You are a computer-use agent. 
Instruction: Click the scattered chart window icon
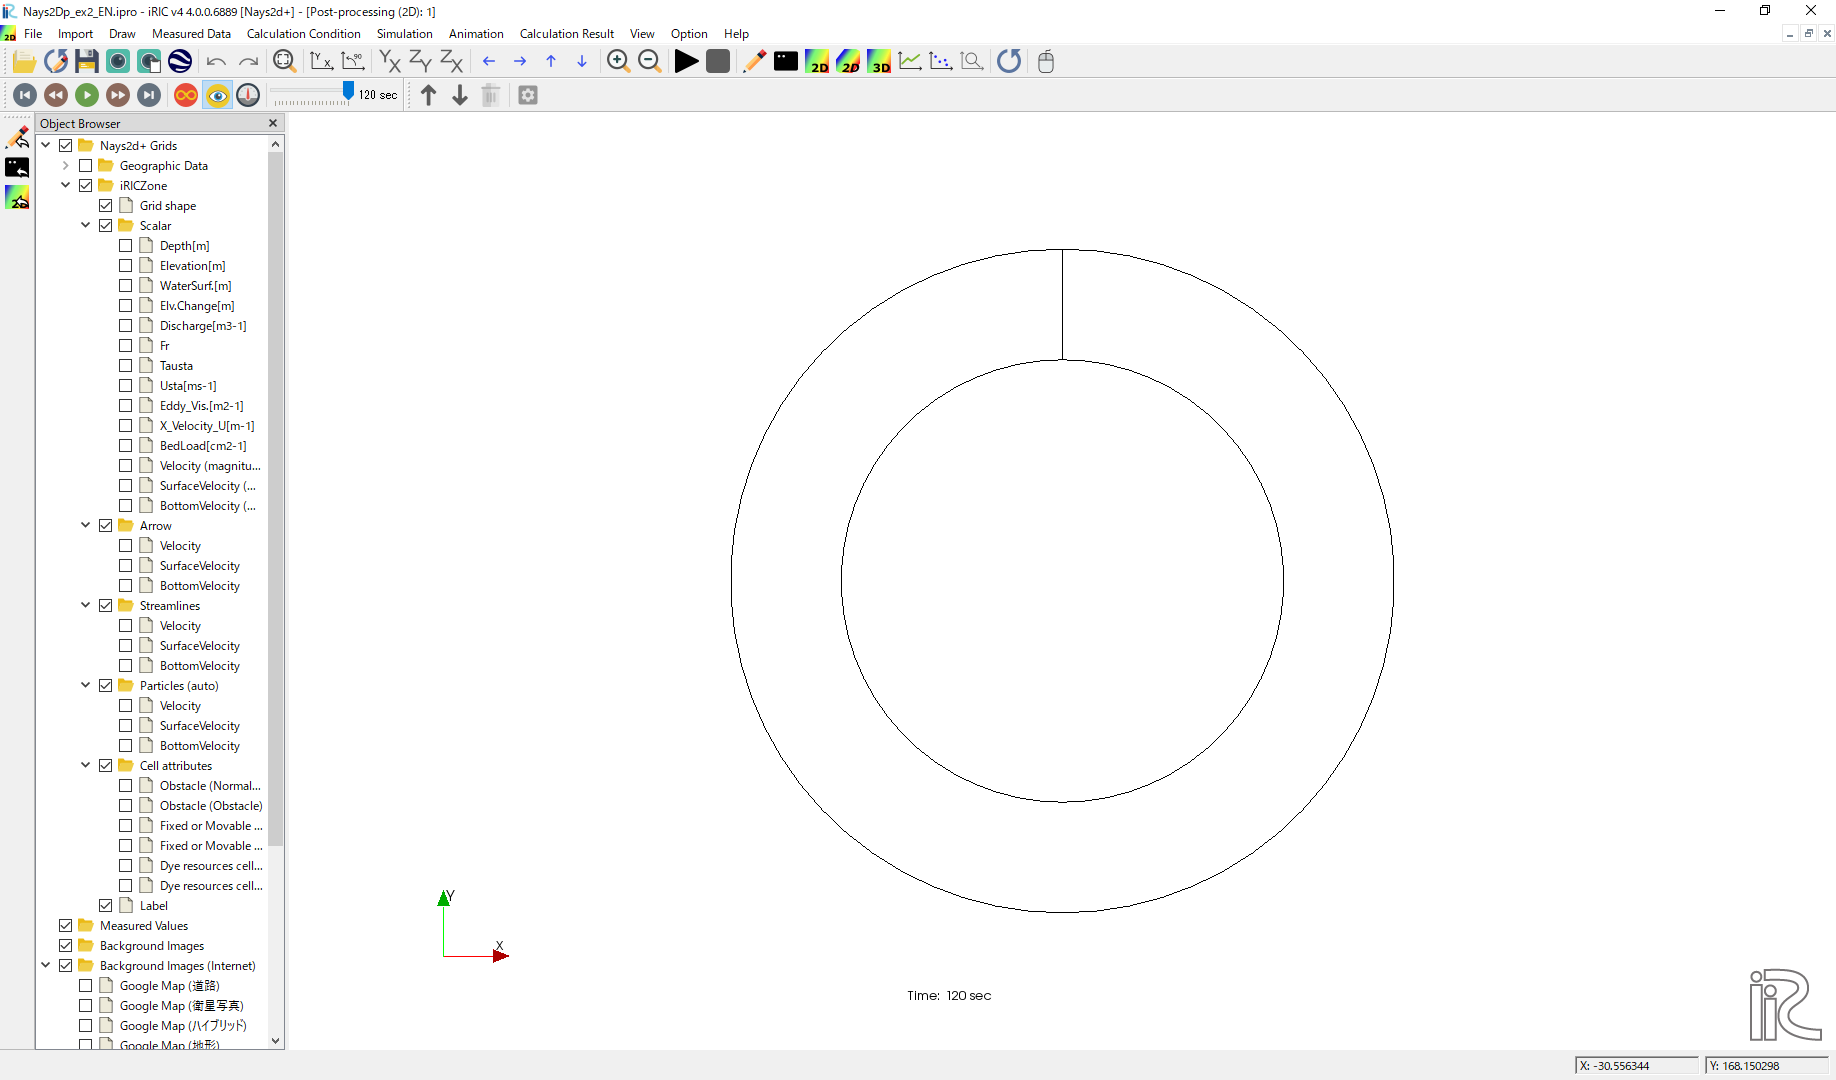click(941, 61)
